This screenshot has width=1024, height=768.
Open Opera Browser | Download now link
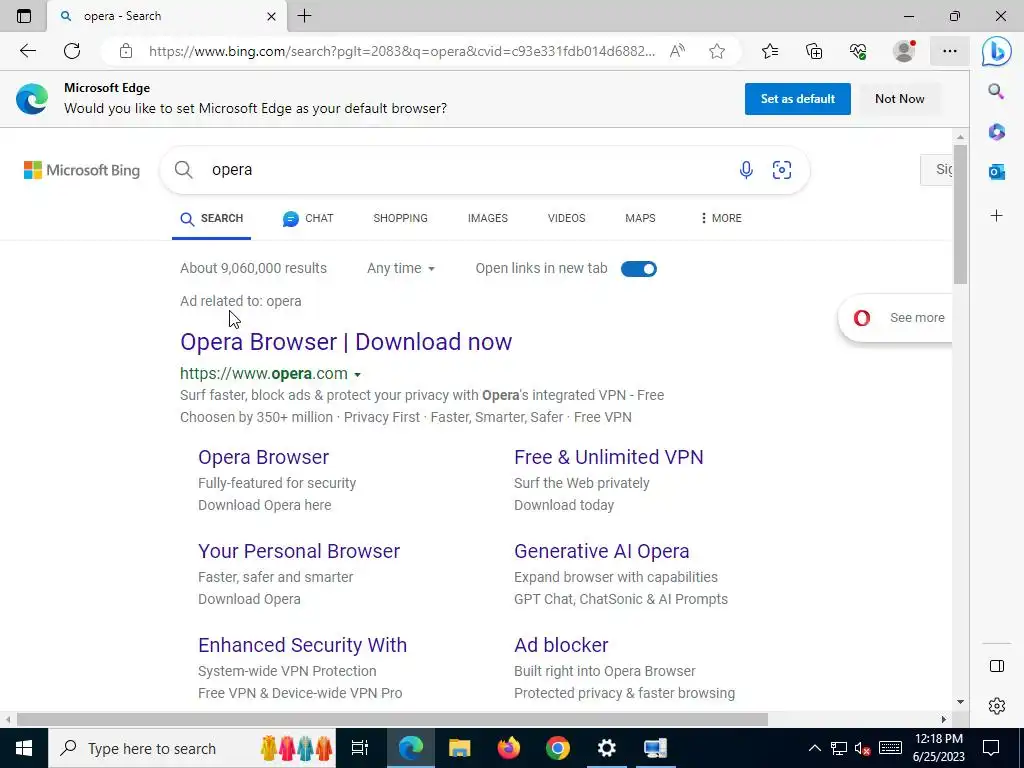pos(346,342)
